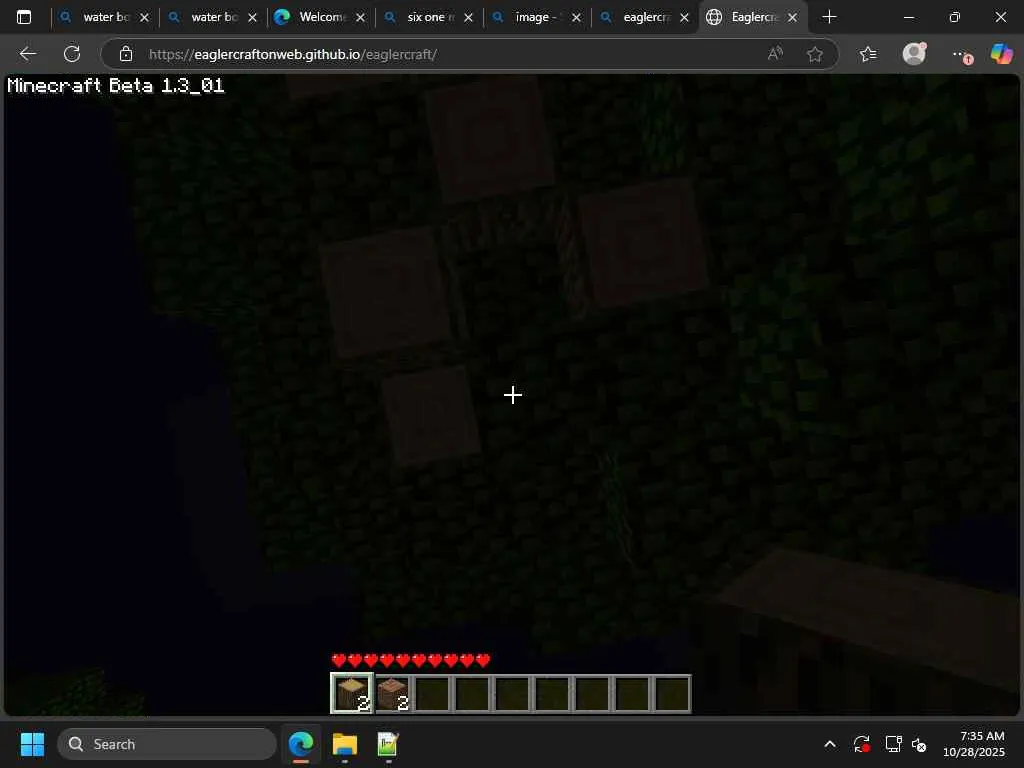Close the active Eaglercraft tab
1024x768 pixels.
click(x=792, y=18)
